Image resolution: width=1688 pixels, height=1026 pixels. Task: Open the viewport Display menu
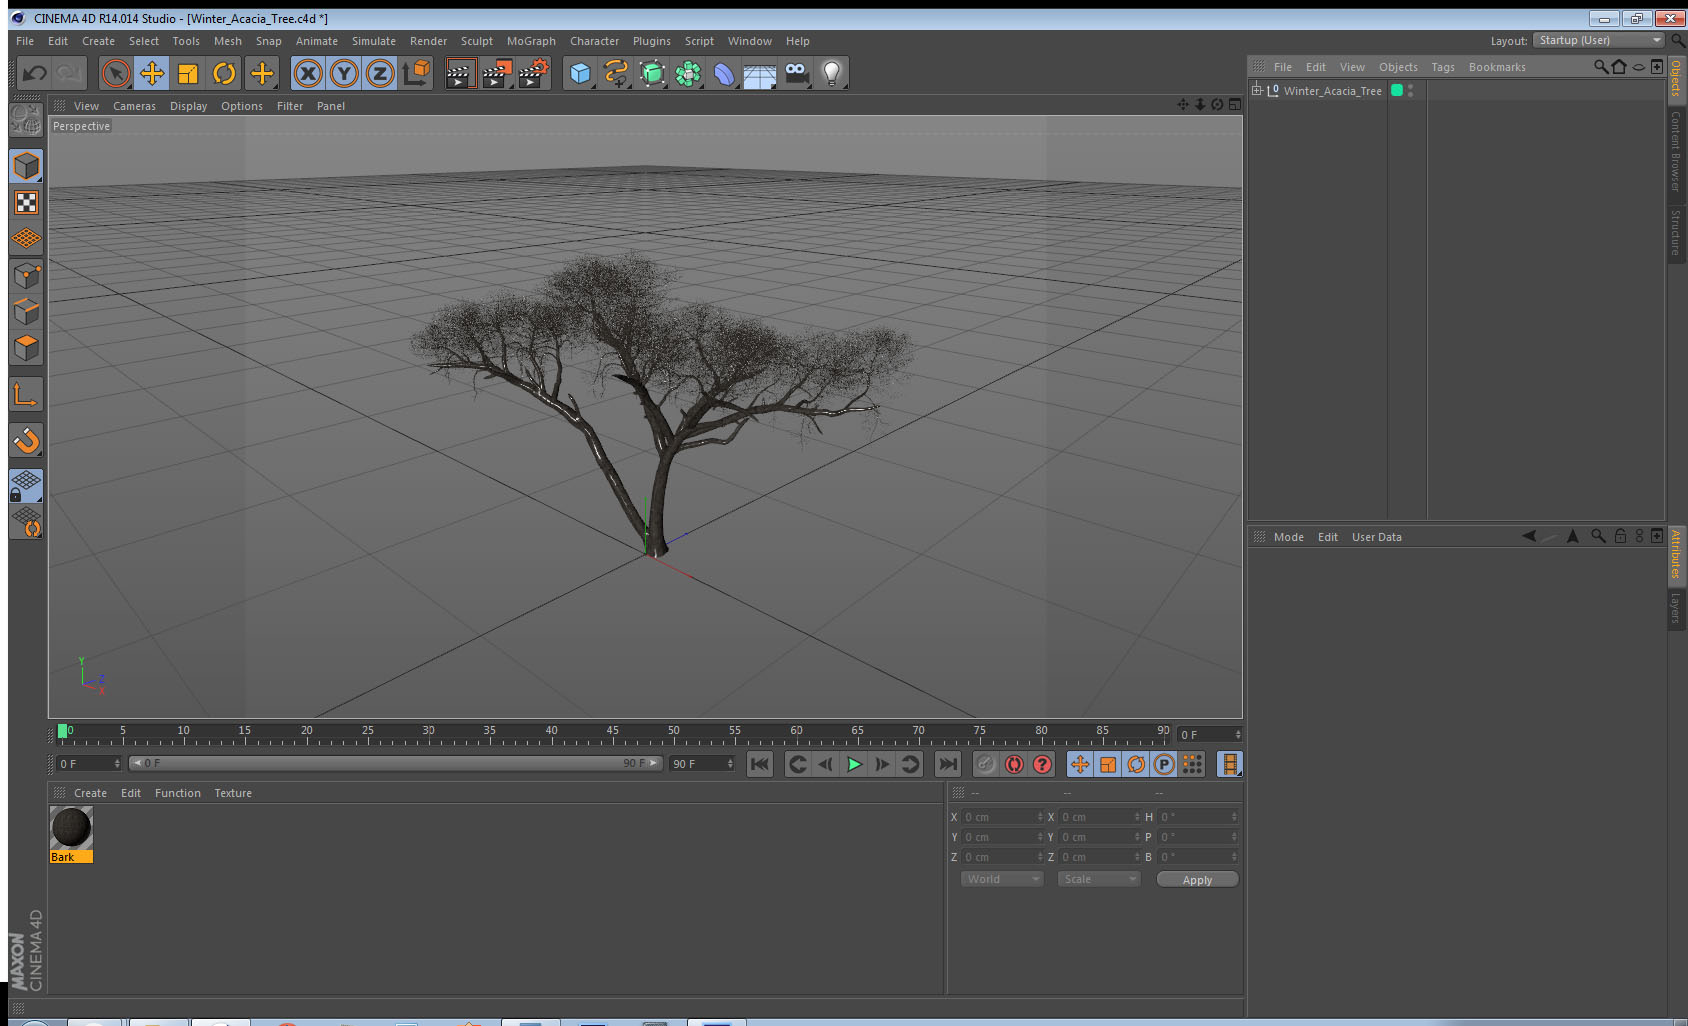188,106
